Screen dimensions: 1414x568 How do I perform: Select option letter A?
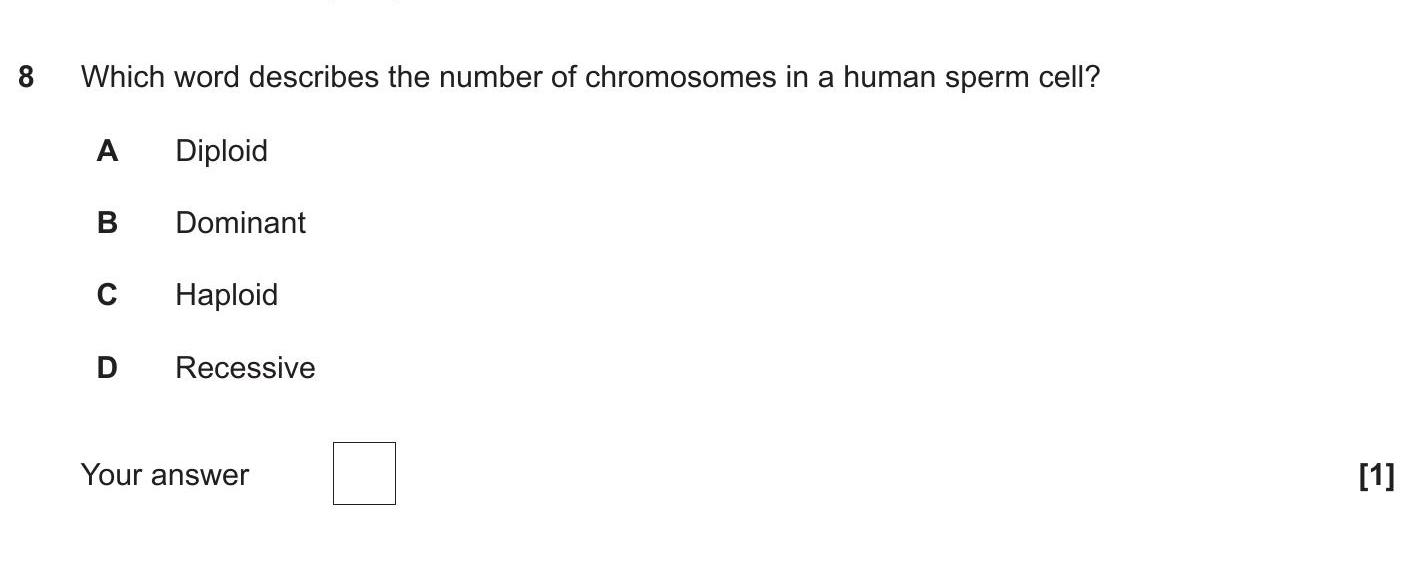click(x=107, y=151)
